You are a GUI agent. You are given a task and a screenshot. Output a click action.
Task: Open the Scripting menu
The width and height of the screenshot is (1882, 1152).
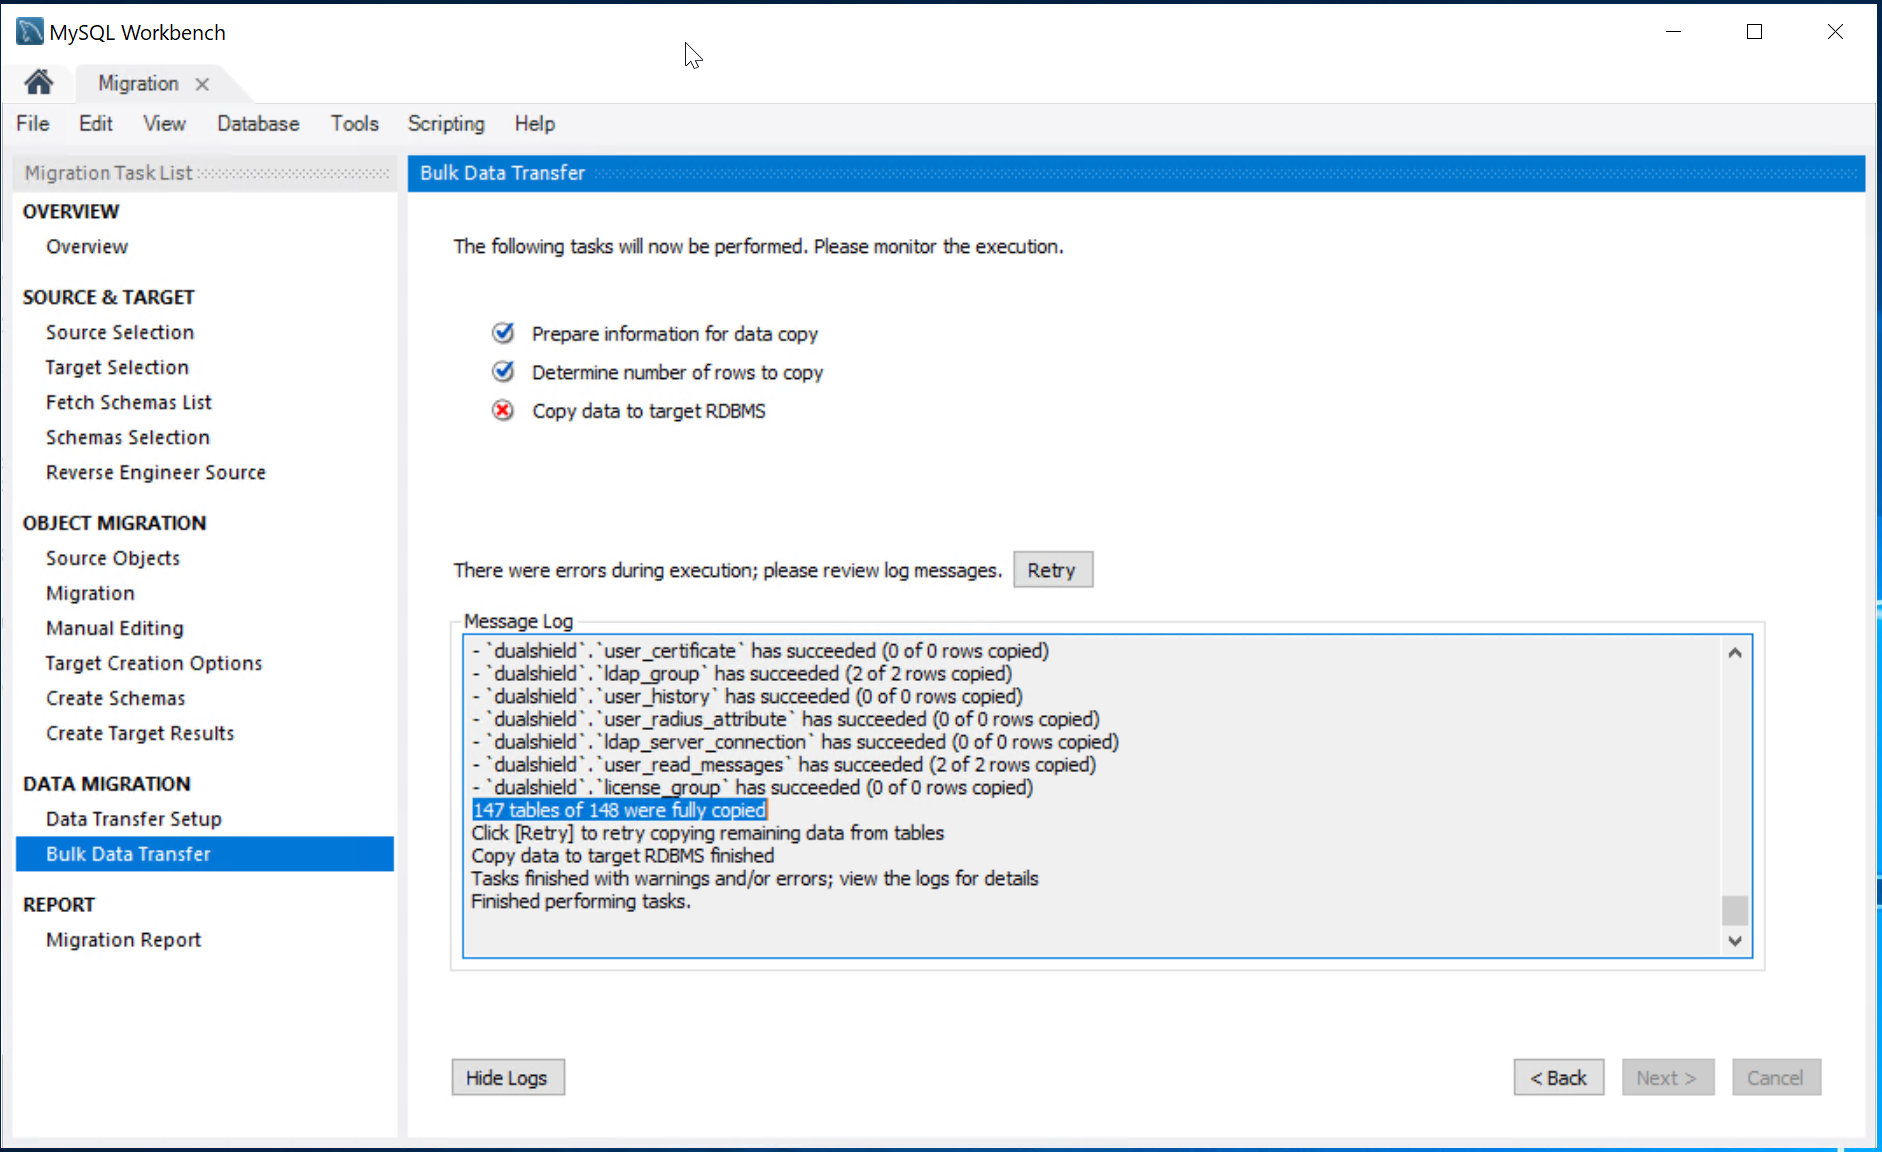click(x=446, y=124)
